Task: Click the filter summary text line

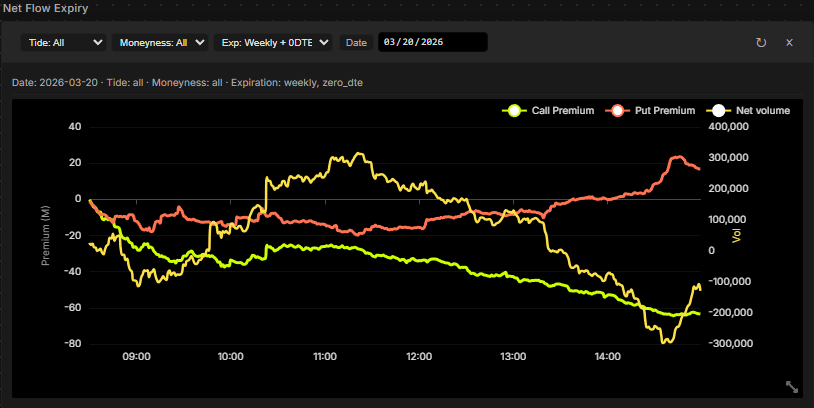Action: 187,81
